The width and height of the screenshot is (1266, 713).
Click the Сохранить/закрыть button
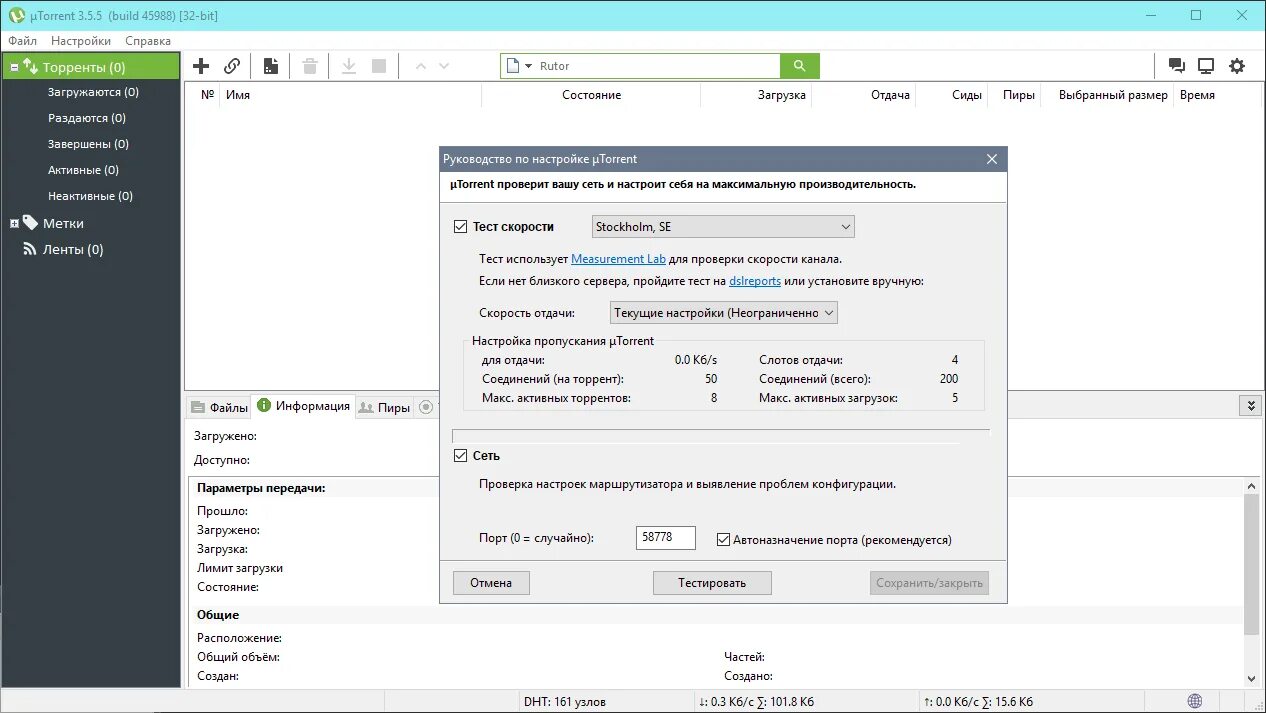coord(929,583)
